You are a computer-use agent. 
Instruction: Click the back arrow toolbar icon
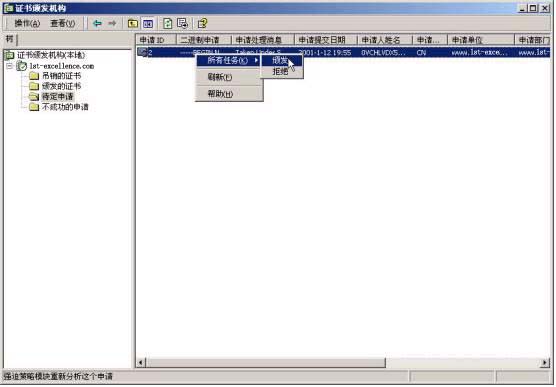tap(97, 23)
